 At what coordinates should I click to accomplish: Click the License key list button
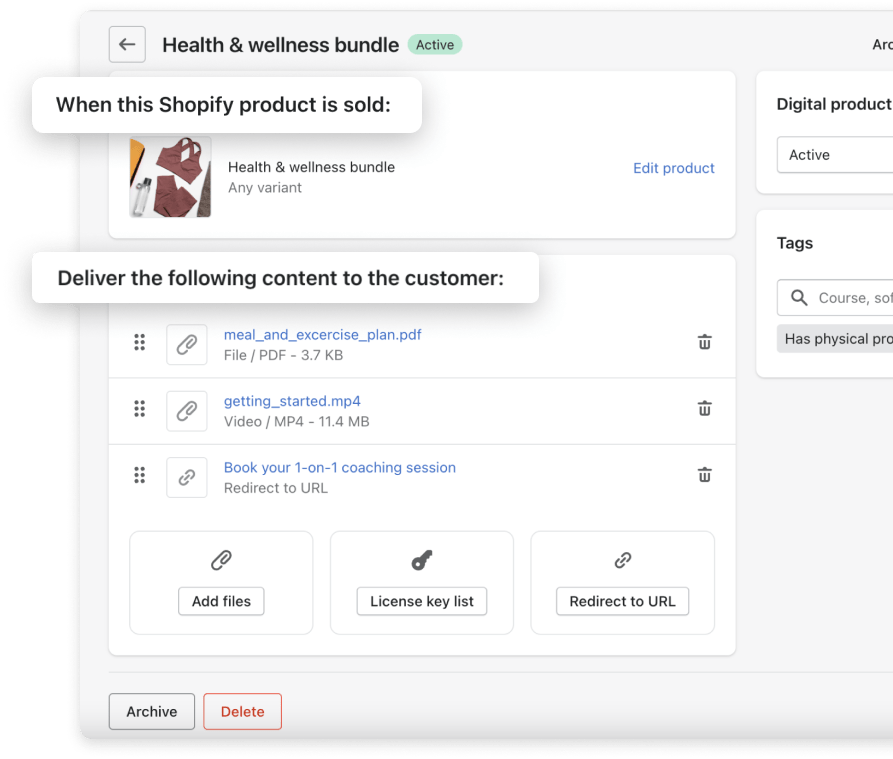coord(422,601)
